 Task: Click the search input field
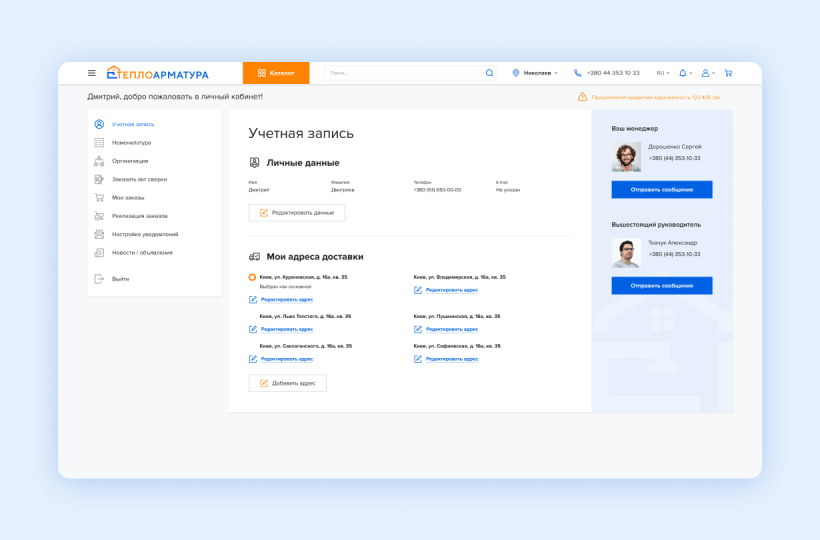[405, 73]
